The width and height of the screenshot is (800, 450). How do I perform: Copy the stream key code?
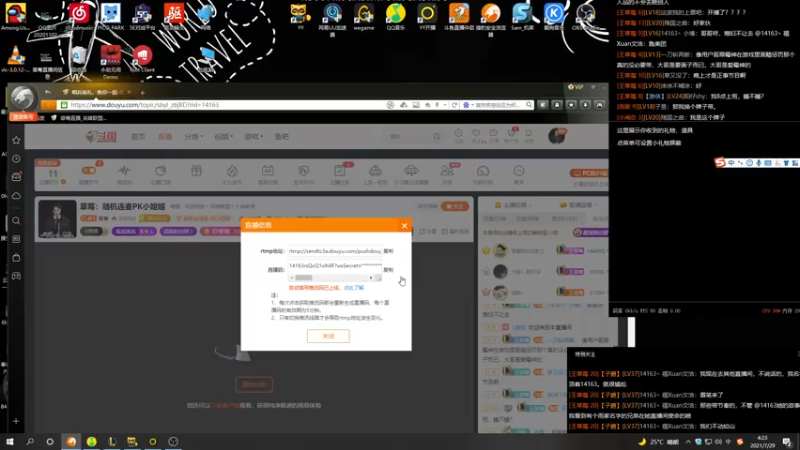[388, 269]
